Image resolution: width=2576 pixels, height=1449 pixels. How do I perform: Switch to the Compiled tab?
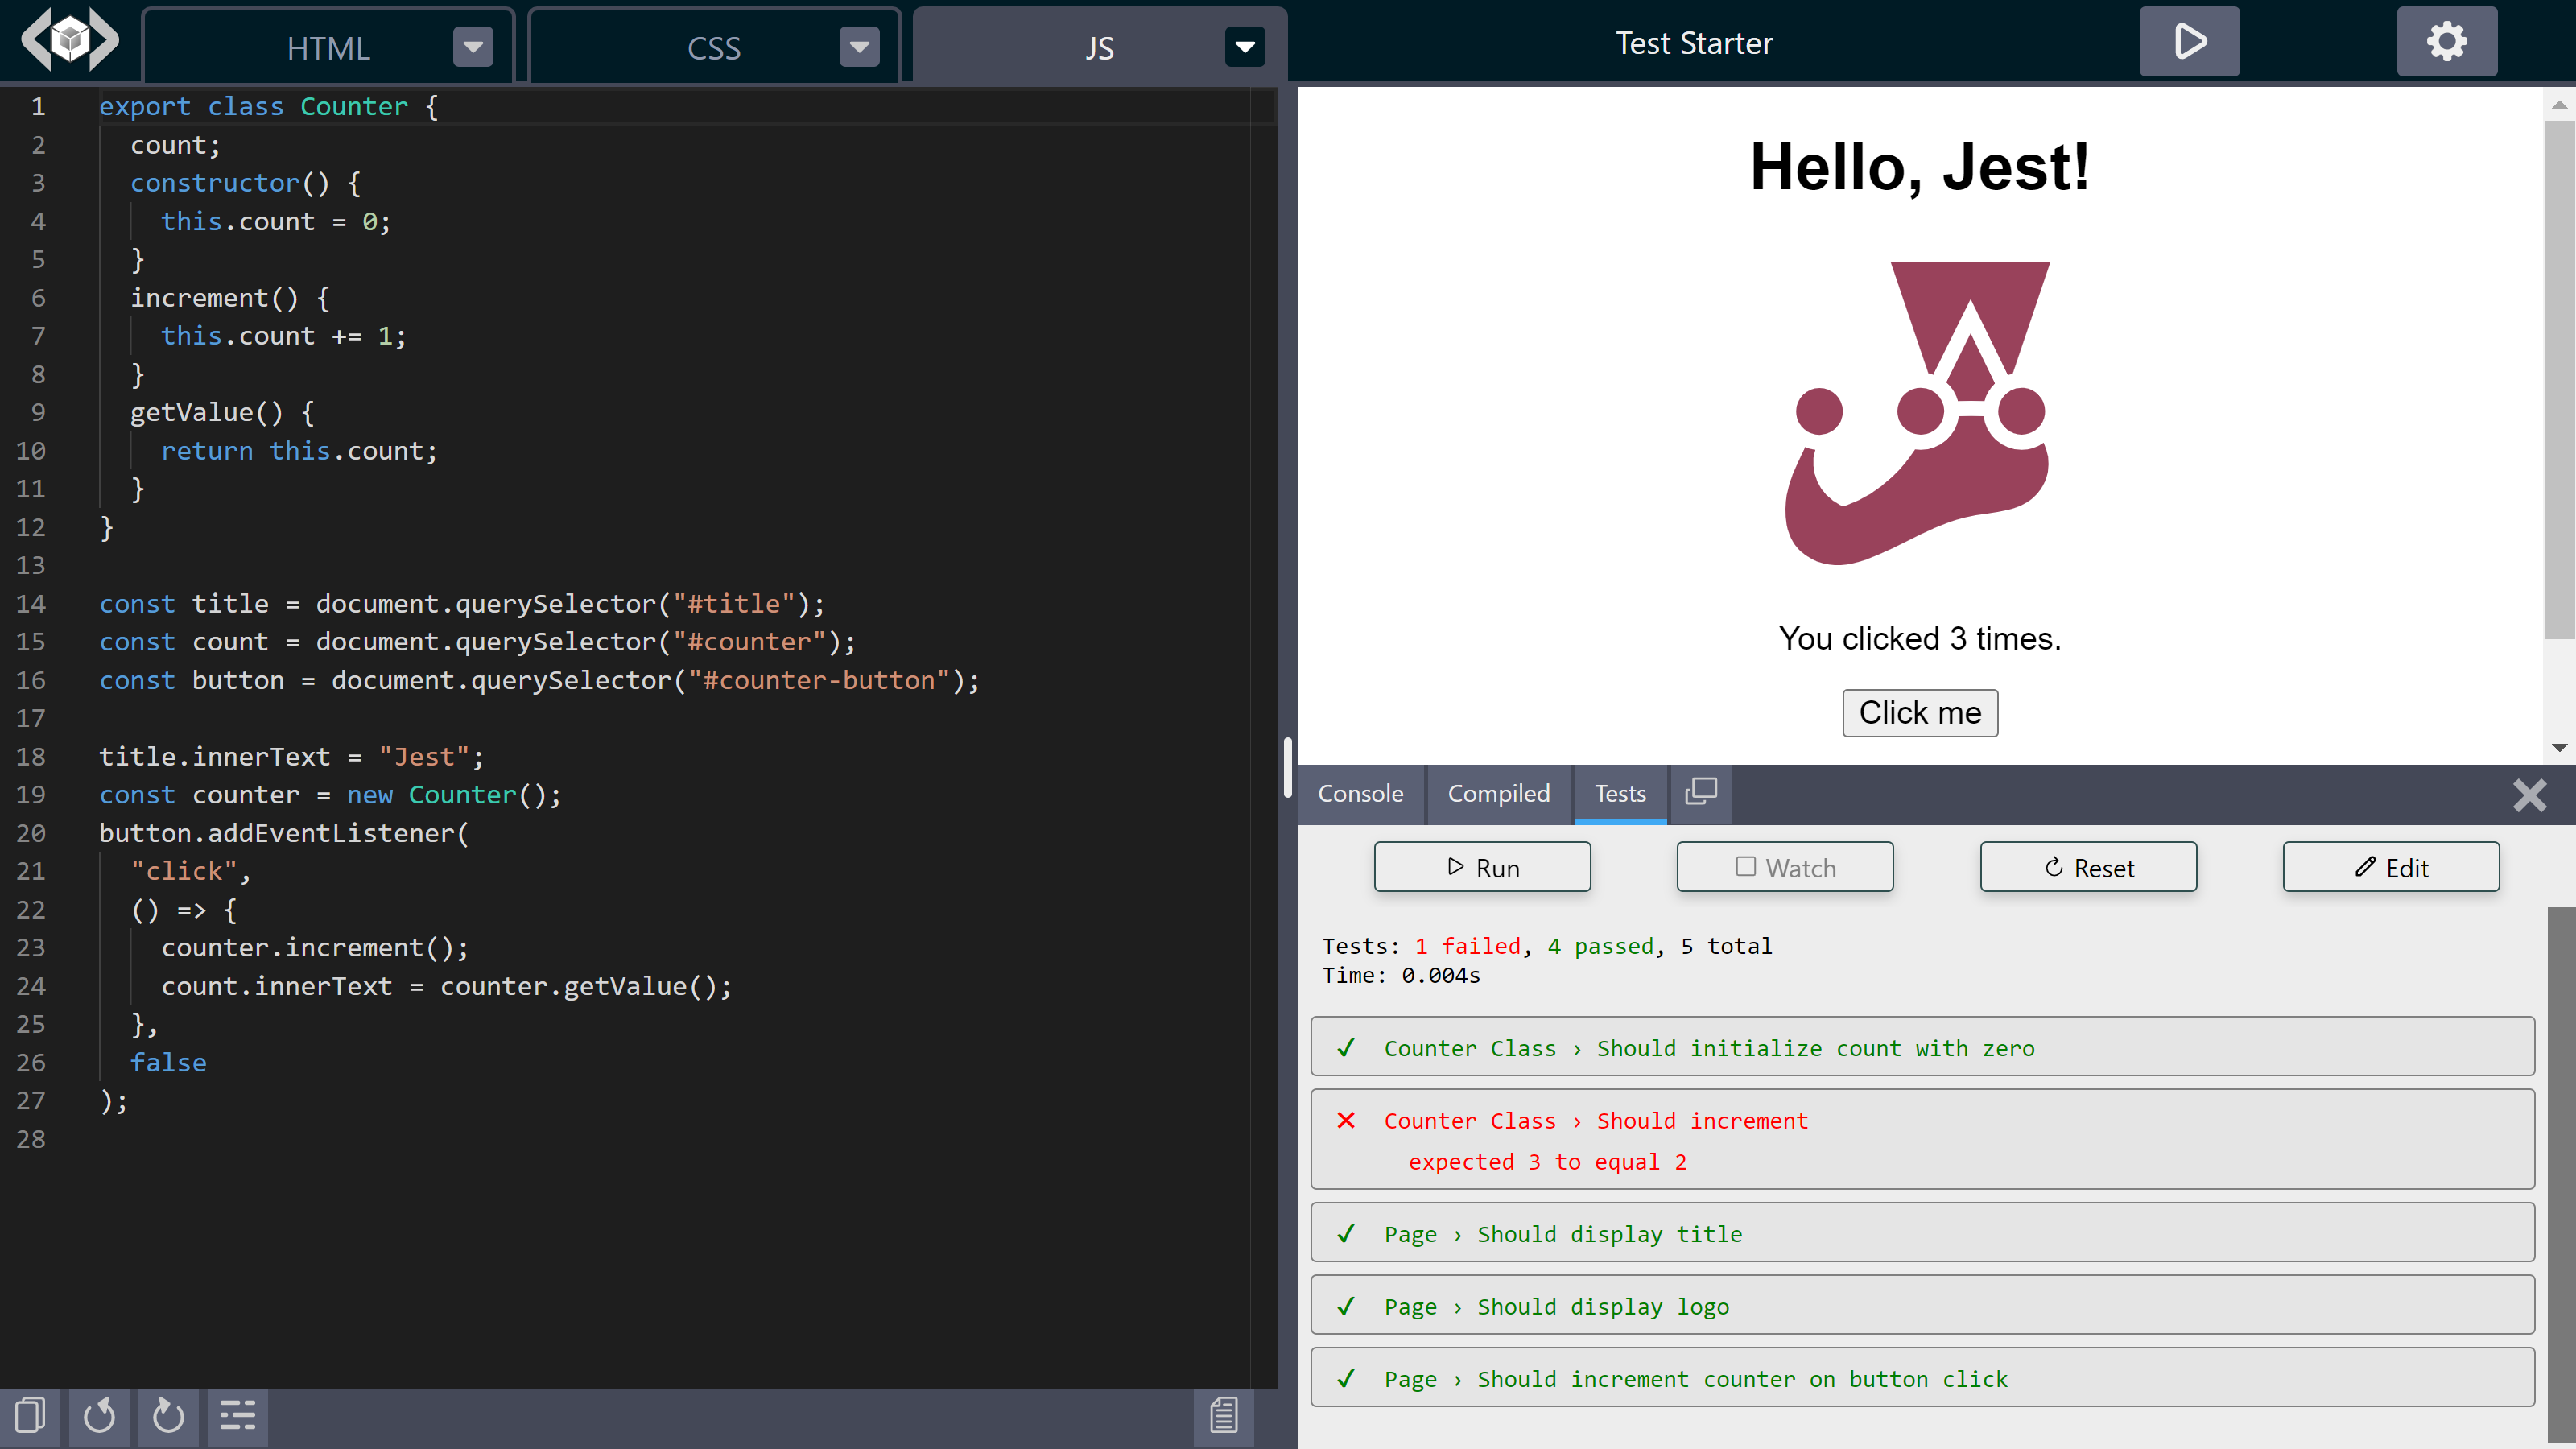[x=1498, y=793]
